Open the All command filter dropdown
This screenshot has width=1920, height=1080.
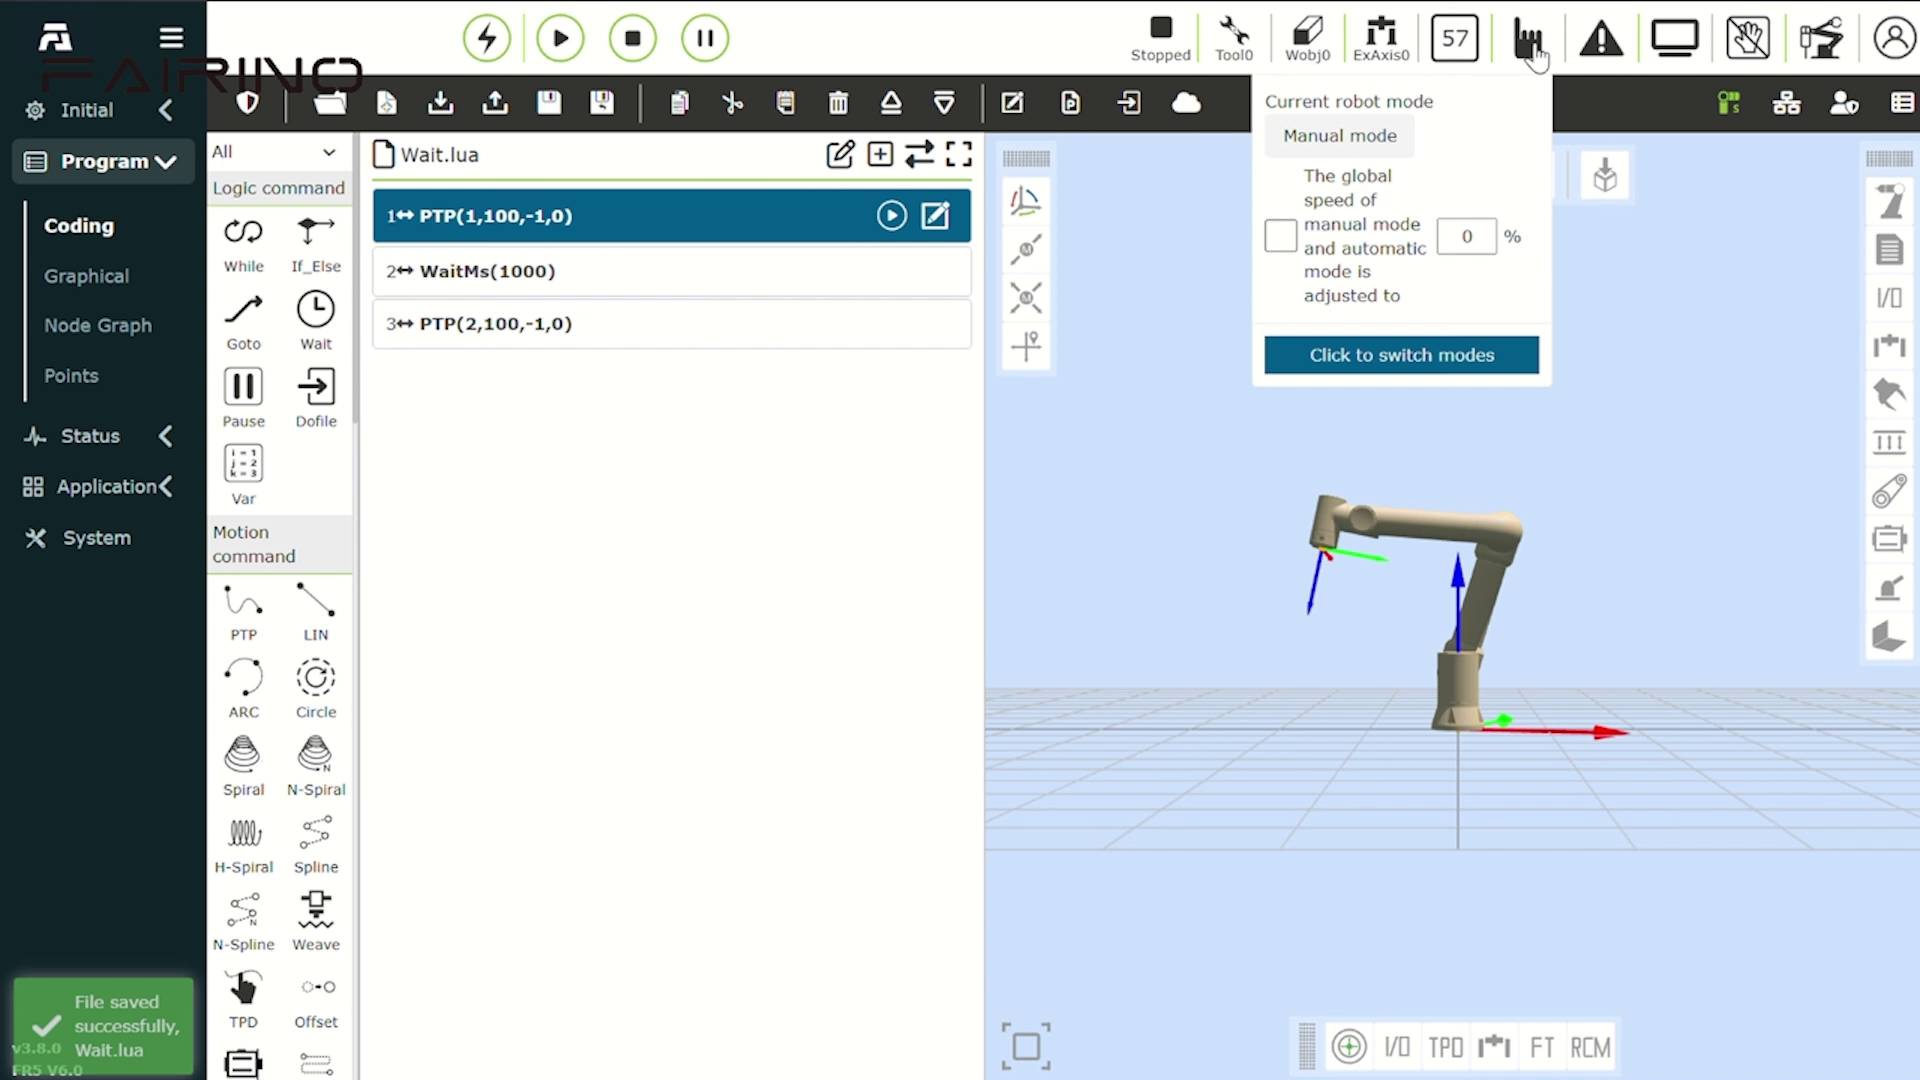pyautogui.click(x=274, y=152)
